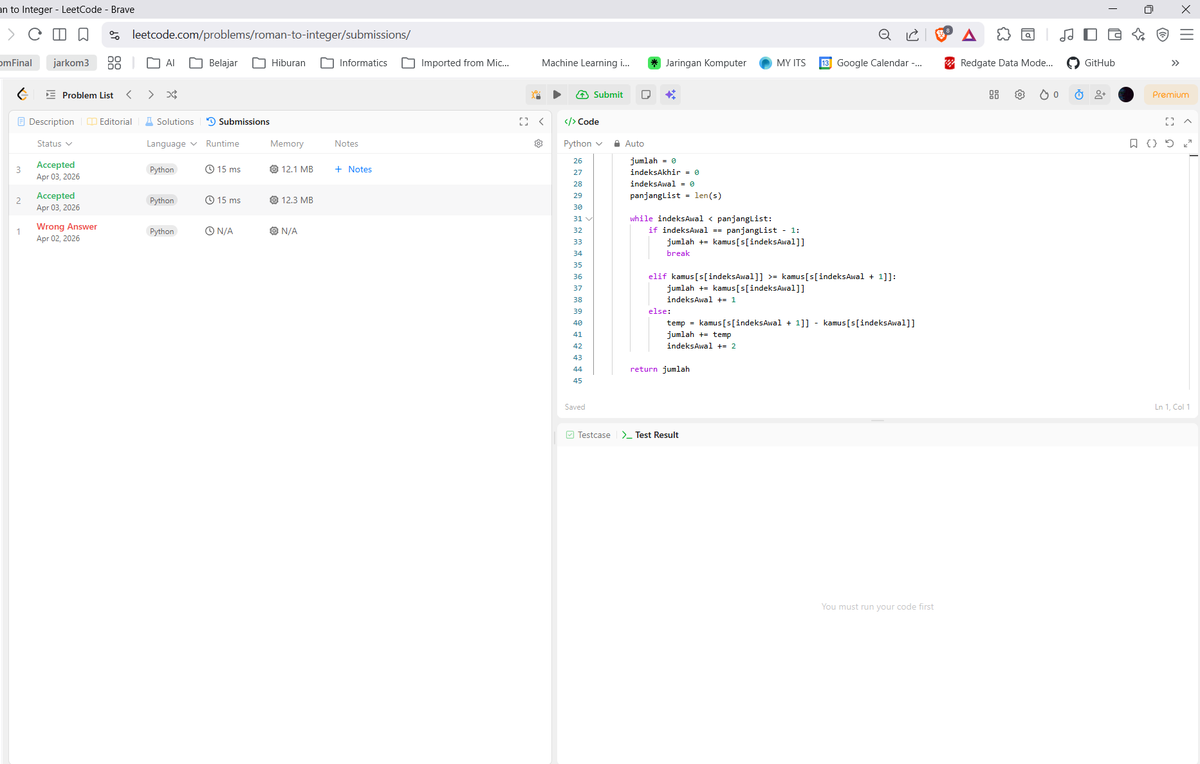Switch to the Testcase tab
Image resolution: width=1200 pixels, height=764 pixels.
(588, 435)
